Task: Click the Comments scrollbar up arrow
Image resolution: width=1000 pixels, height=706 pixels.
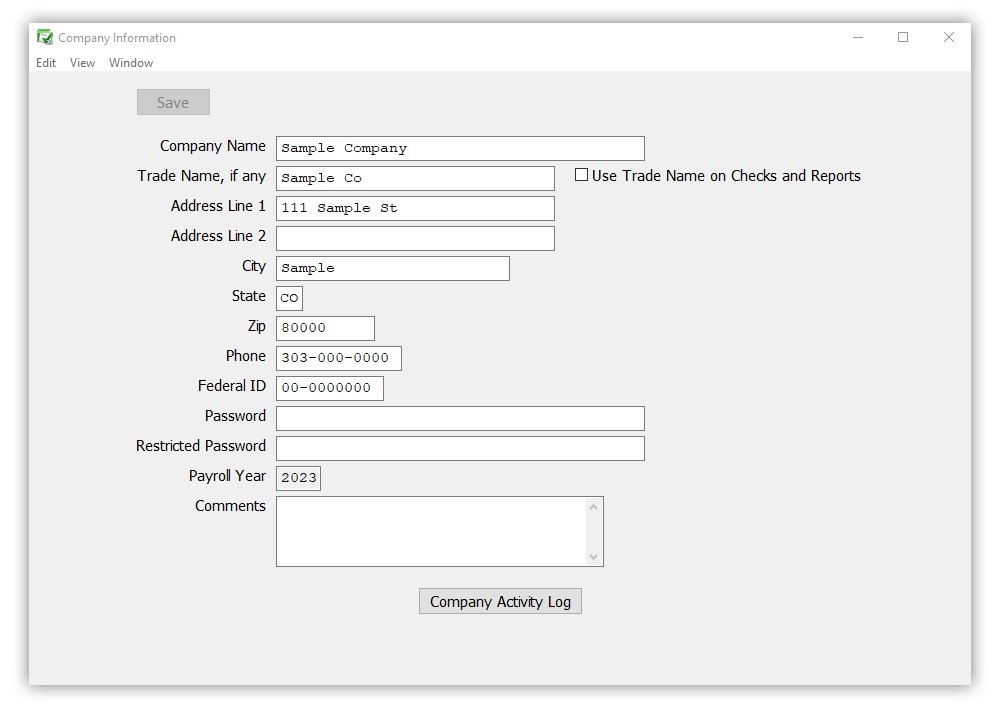Action: (592, 506)
